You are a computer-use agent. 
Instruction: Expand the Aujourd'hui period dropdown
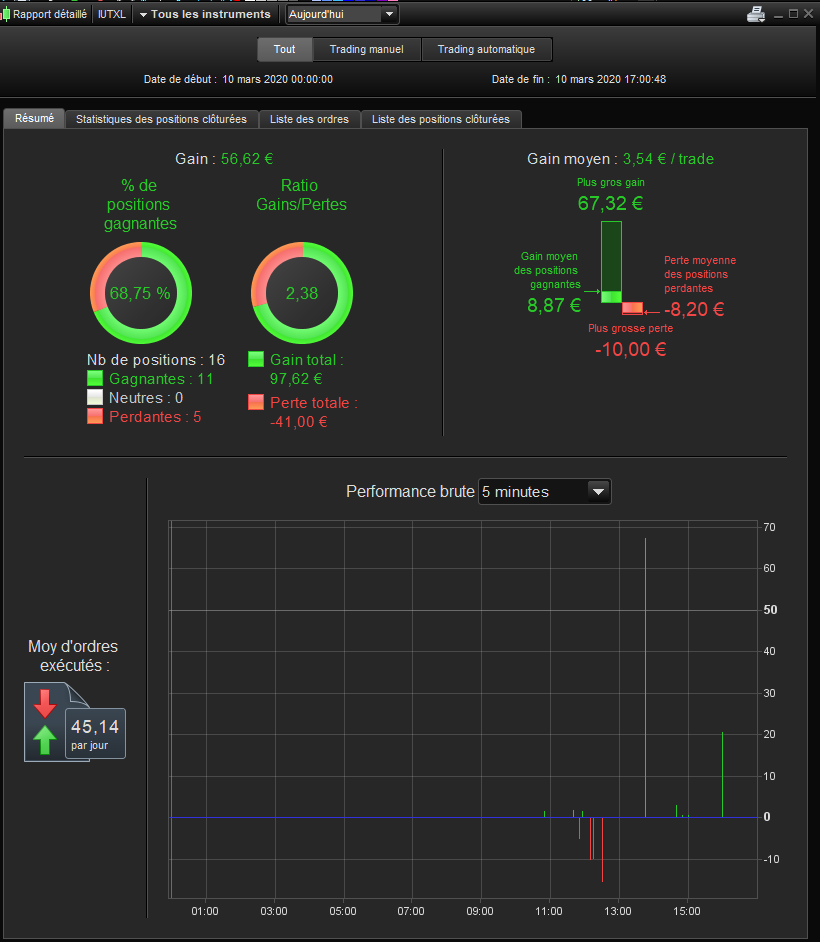[x=342, y=14]
